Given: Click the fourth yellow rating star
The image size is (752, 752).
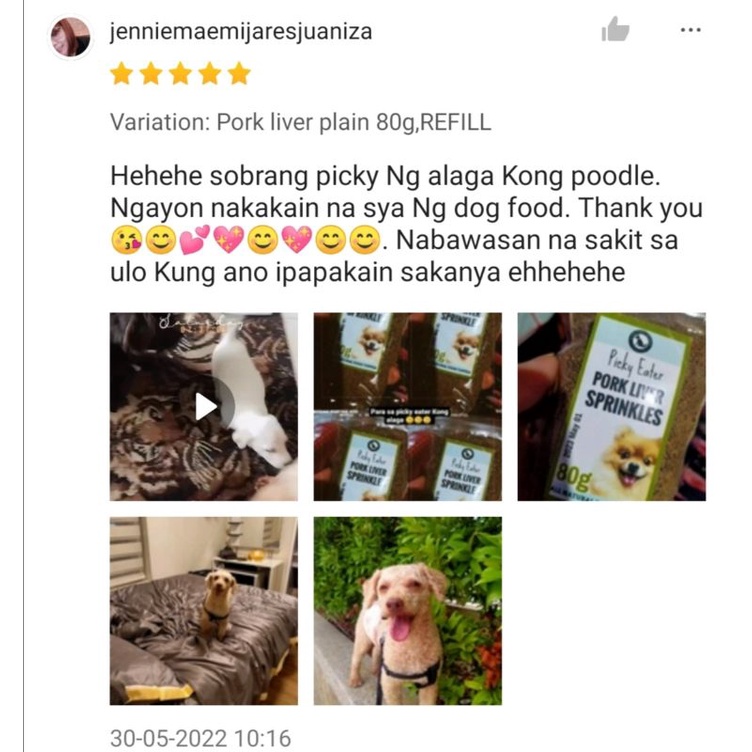Looking at the screenshot, I should pos(210,73).
